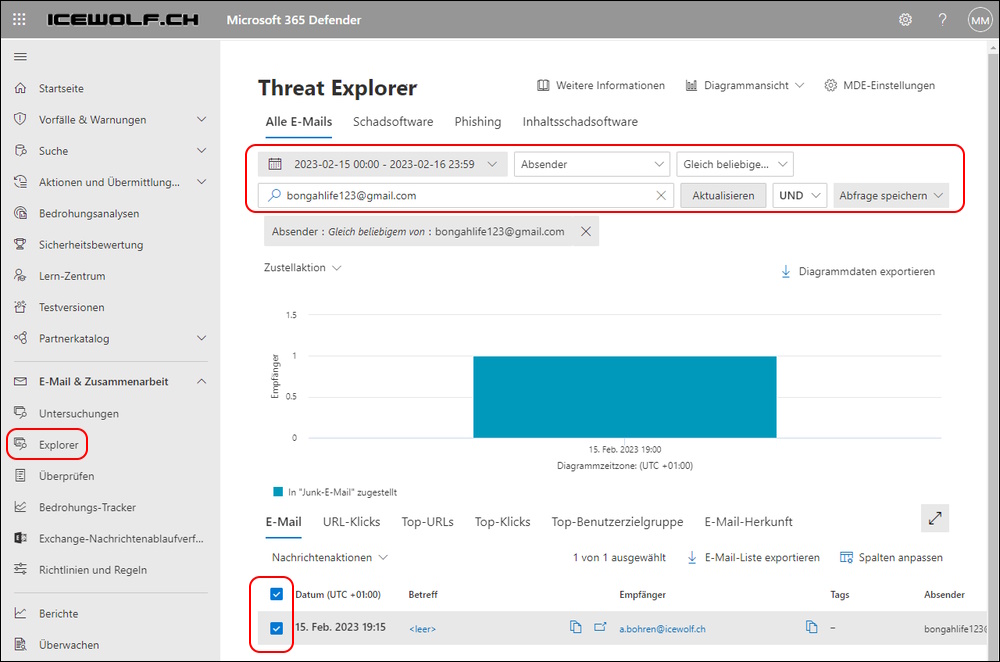Open Untersuchungen in sidebar
This screenshot has width=1000, height=662.
pos(78,414)
